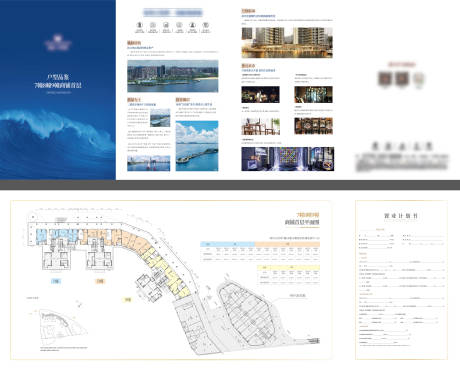This screenshot has height=370, width=460.
Task: Open the tall blue sky island photo
Action: tap(197, 146)
